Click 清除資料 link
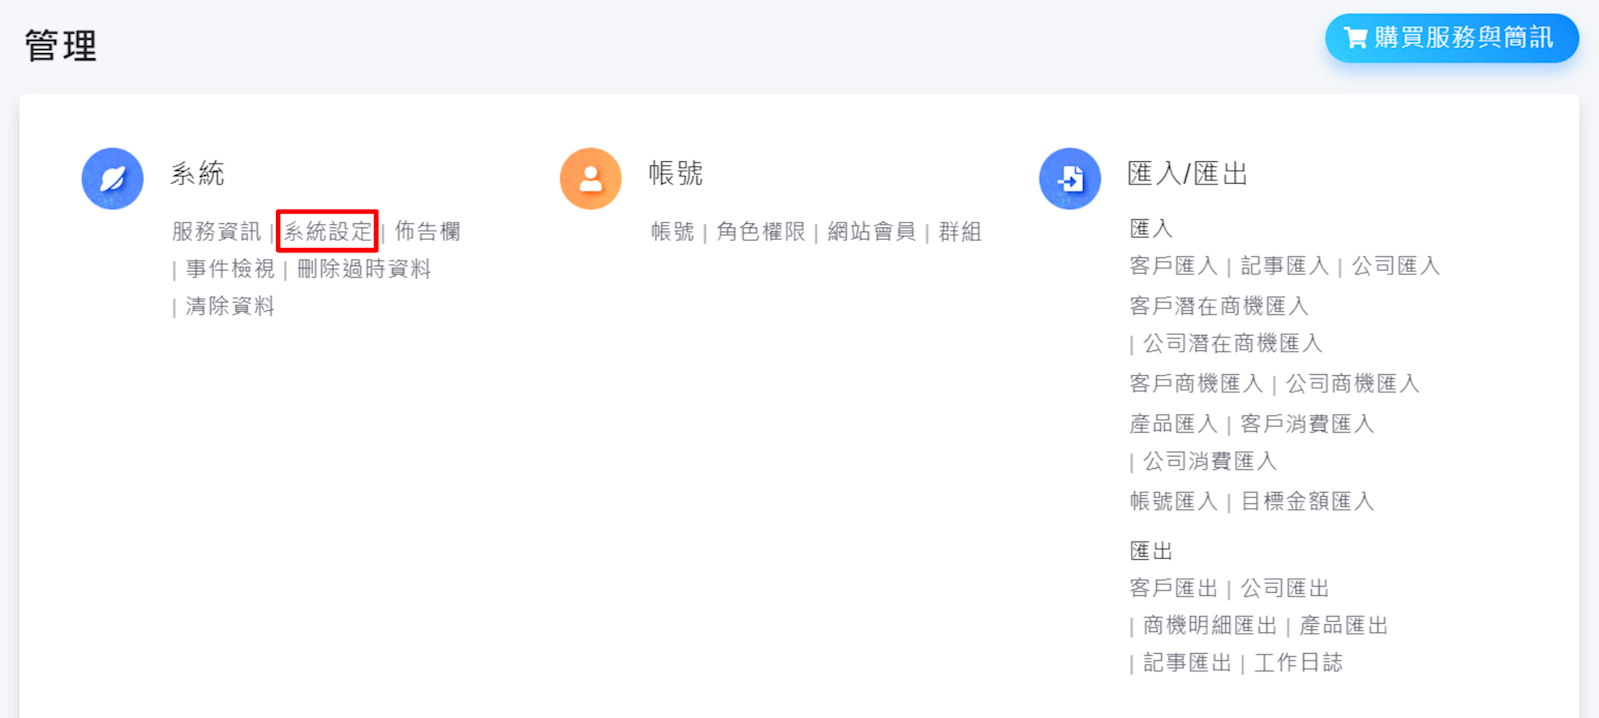 [x=230, y=306]
